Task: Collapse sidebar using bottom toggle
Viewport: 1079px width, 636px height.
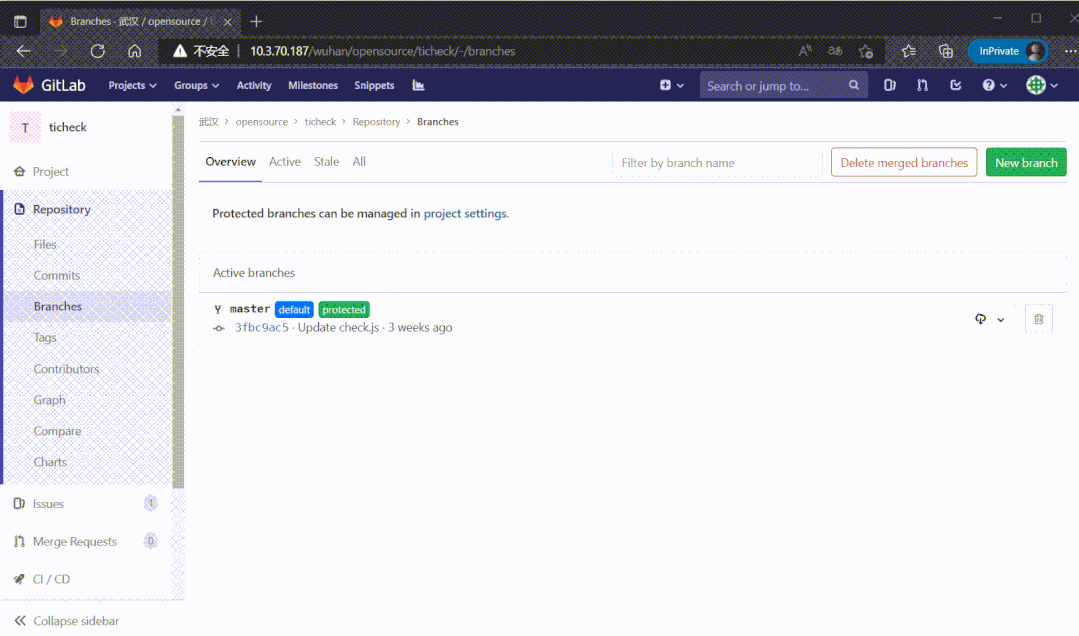Action: 66,621
